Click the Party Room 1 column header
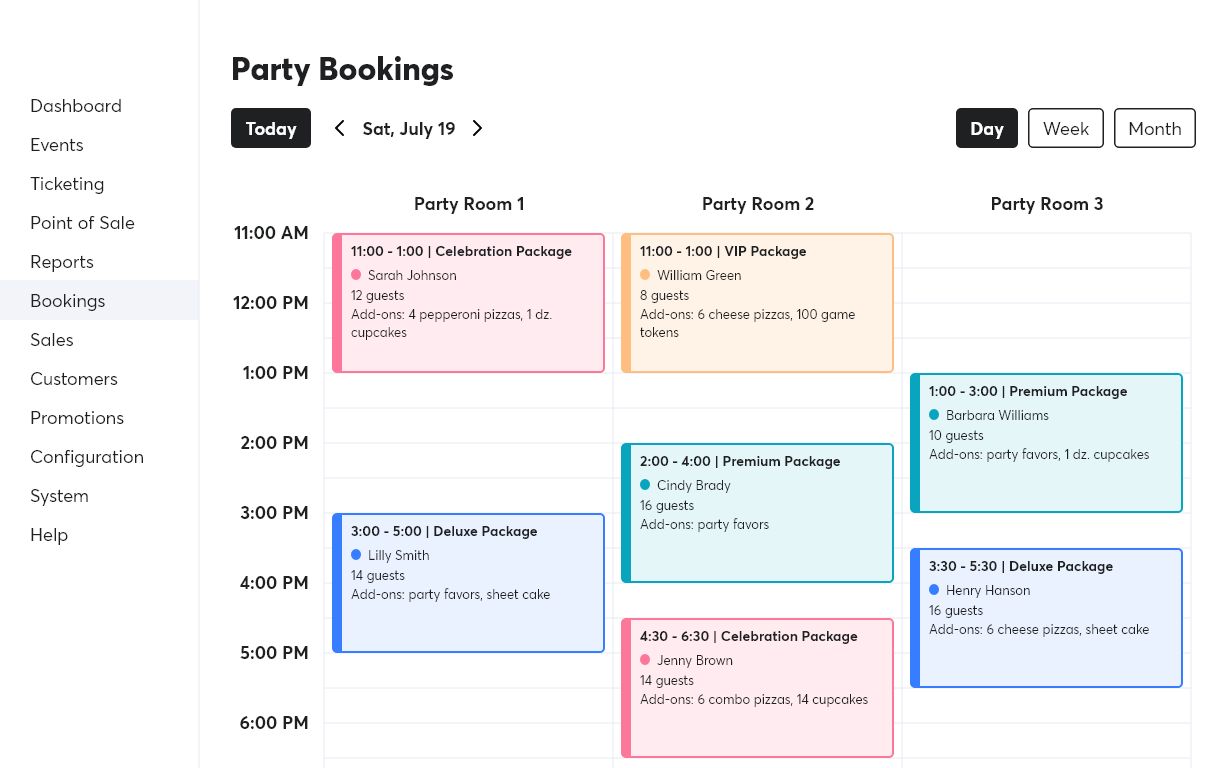This screenshot has height=768, width=1230. (469, 204)
